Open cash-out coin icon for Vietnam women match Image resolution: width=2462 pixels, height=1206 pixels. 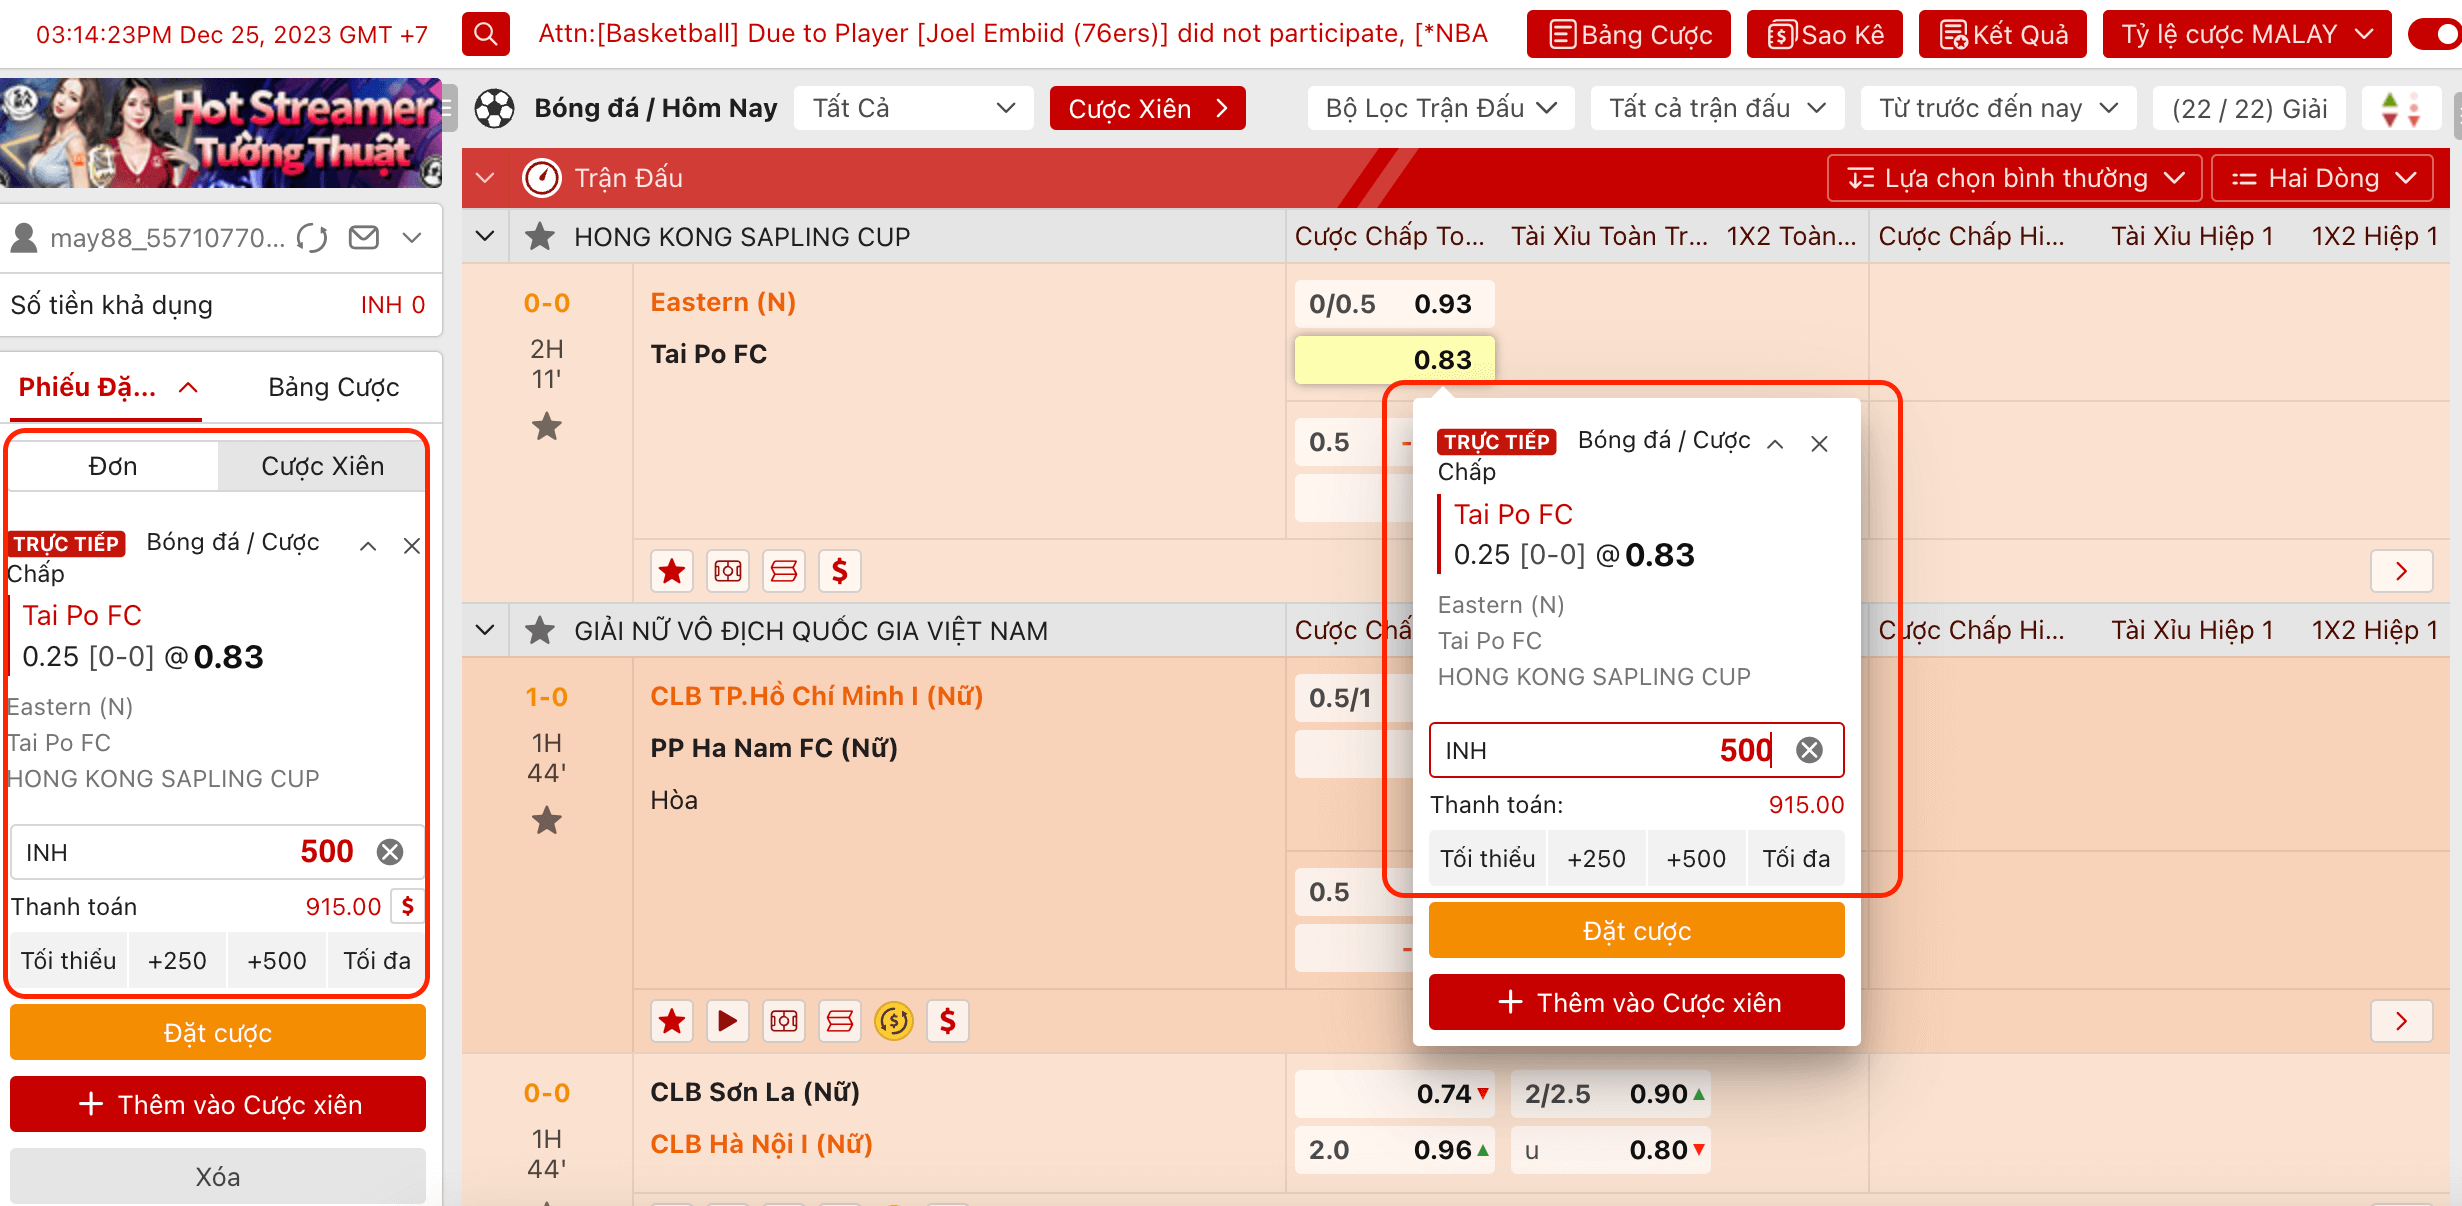click(893, 1021)
